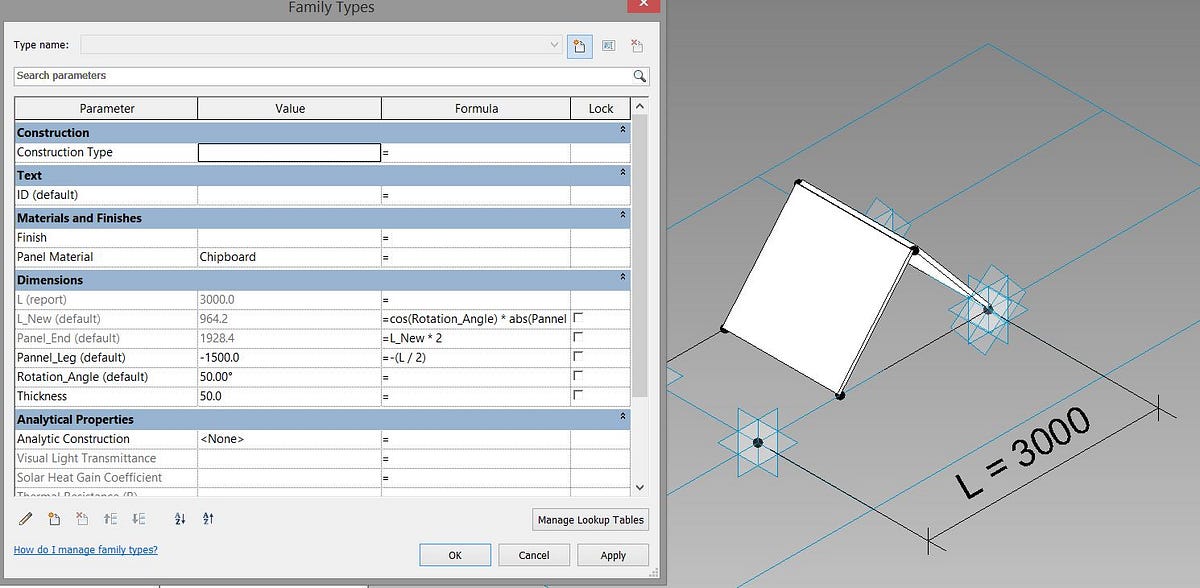Click the New Type icon
Image resolution: width=1200 pixels, height=588 pixels.
pyautogui.click(x=580, y=45)
